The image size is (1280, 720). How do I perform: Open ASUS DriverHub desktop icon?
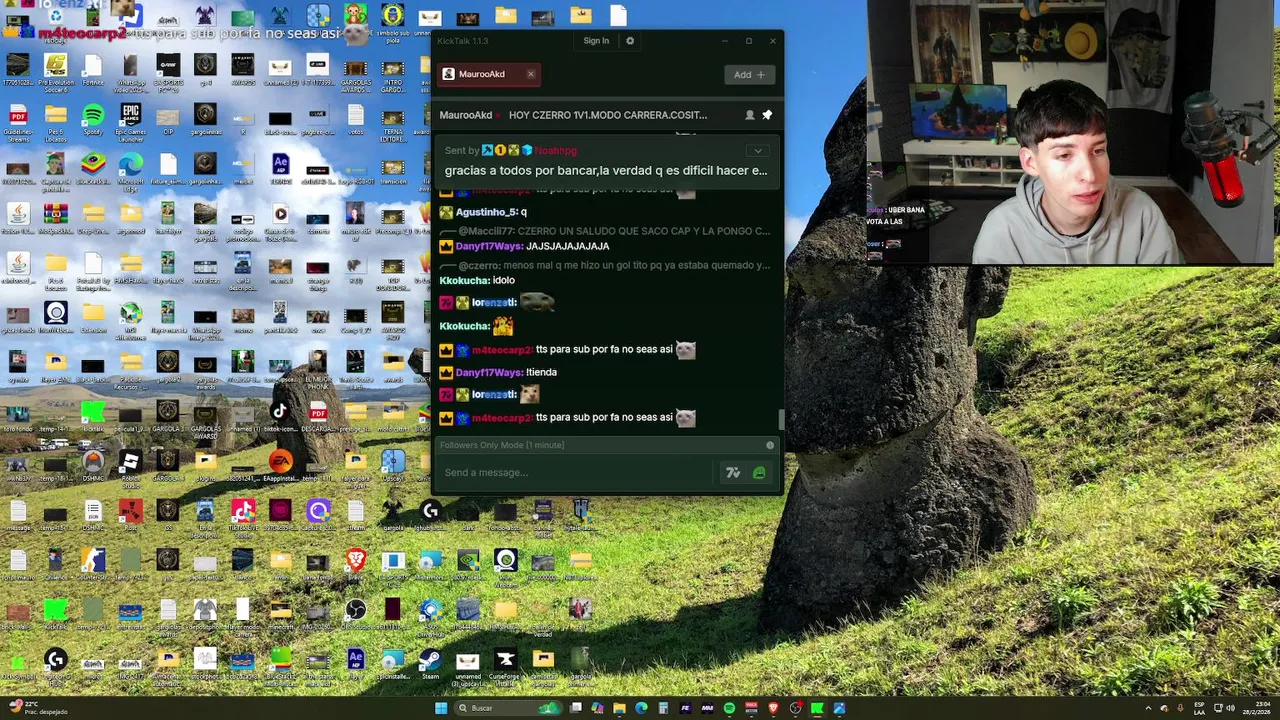click(430, 613)
